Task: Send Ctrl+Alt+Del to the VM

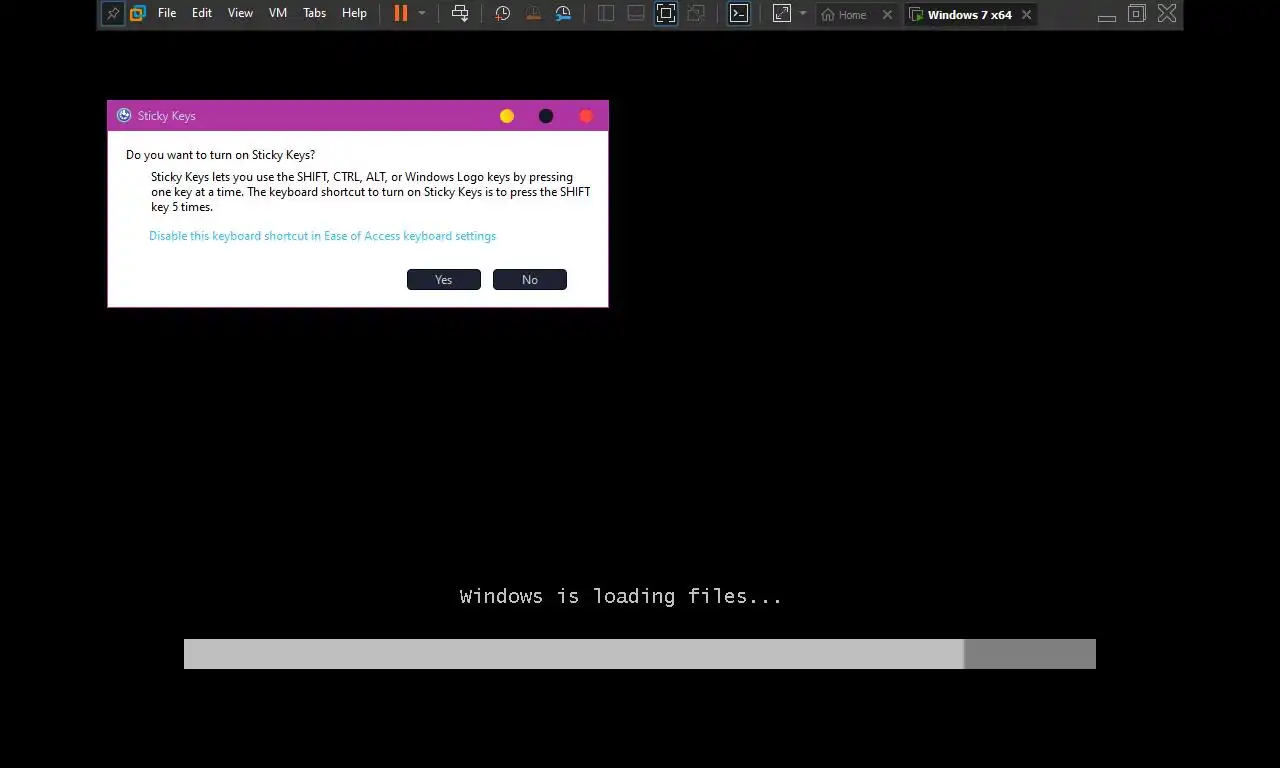Action: click(x=460, y=14)
